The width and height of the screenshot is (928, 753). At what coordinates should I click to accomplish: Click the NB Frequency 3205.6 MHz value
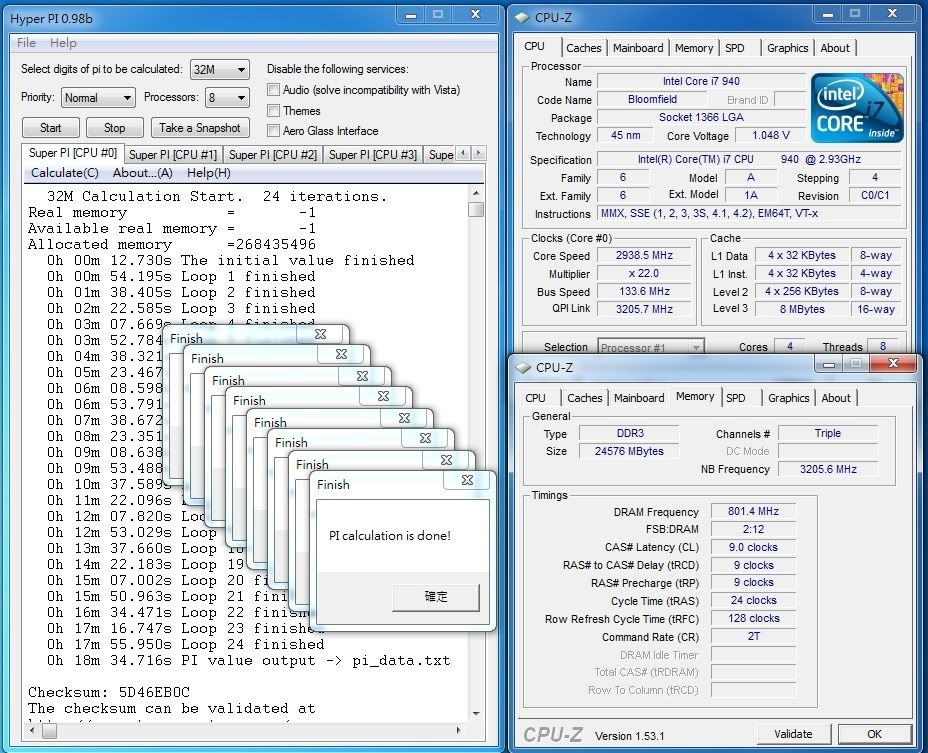coord(828,469)
